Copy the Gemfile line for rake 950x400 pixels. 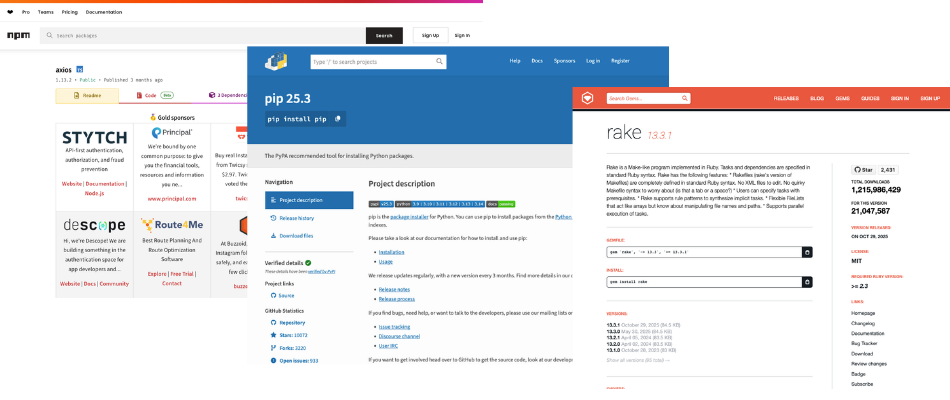(807, 252)
